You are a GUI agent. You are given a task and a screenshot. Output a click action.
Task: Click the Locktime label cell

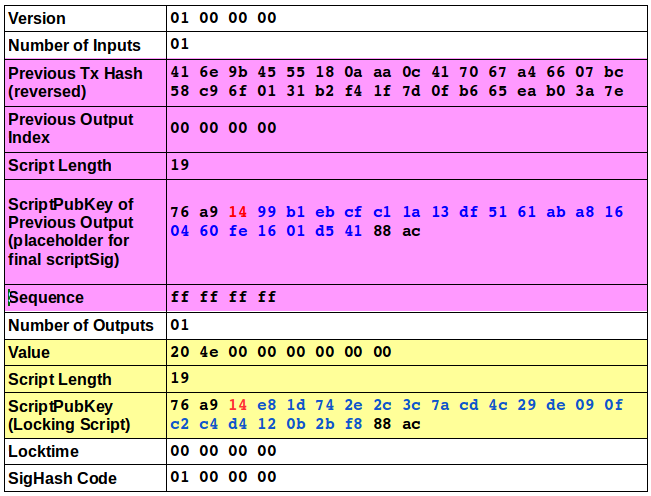tap(43, 452)
